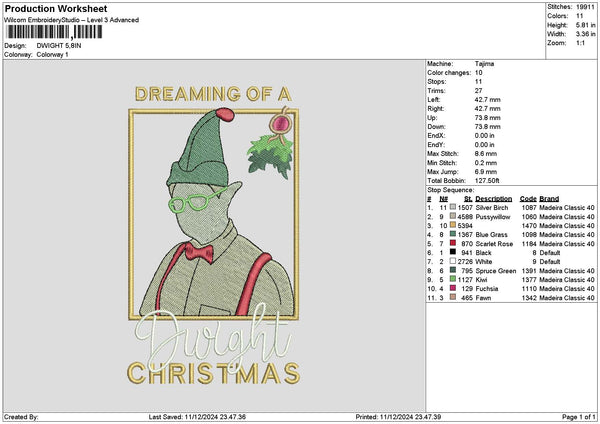Click the 'Description' column header
This screenshot has height=424, width=600.
[494, 199]
